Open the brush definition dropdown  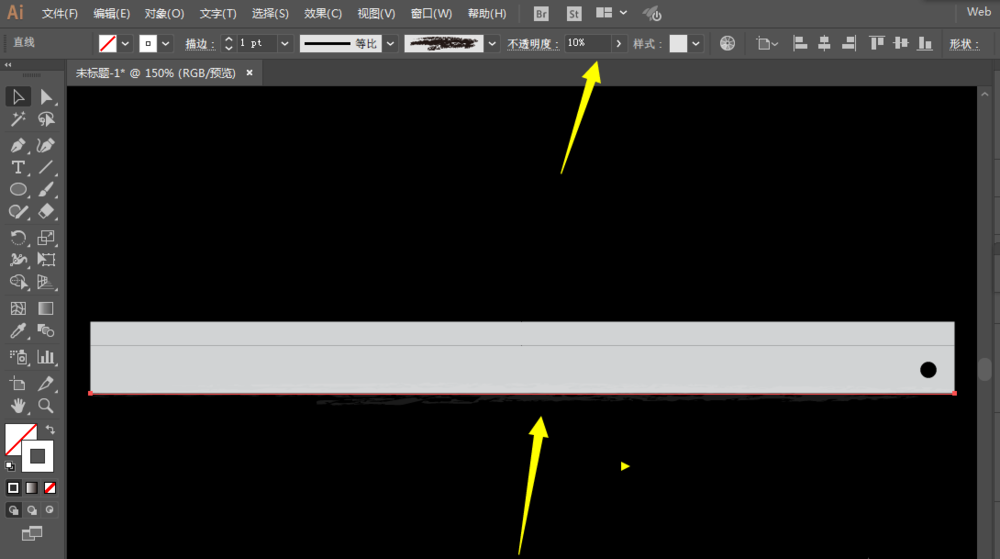pyautogui.click(x=492, y=43)
